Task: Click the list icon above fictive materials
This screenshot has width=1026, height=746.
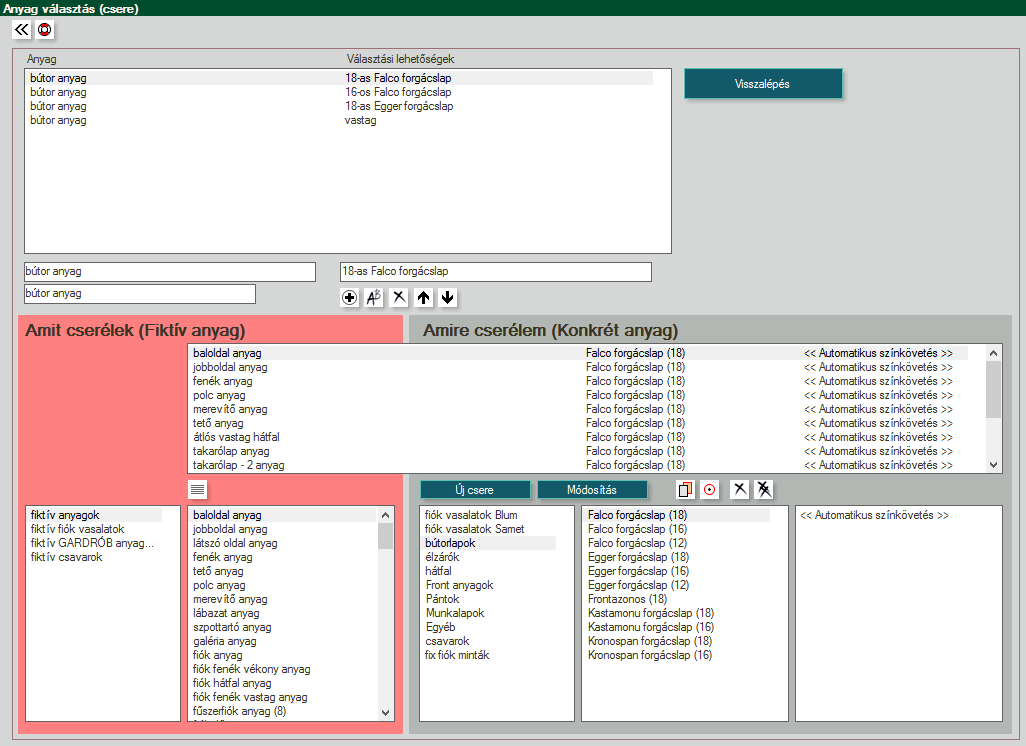Action: click(198, 489)
